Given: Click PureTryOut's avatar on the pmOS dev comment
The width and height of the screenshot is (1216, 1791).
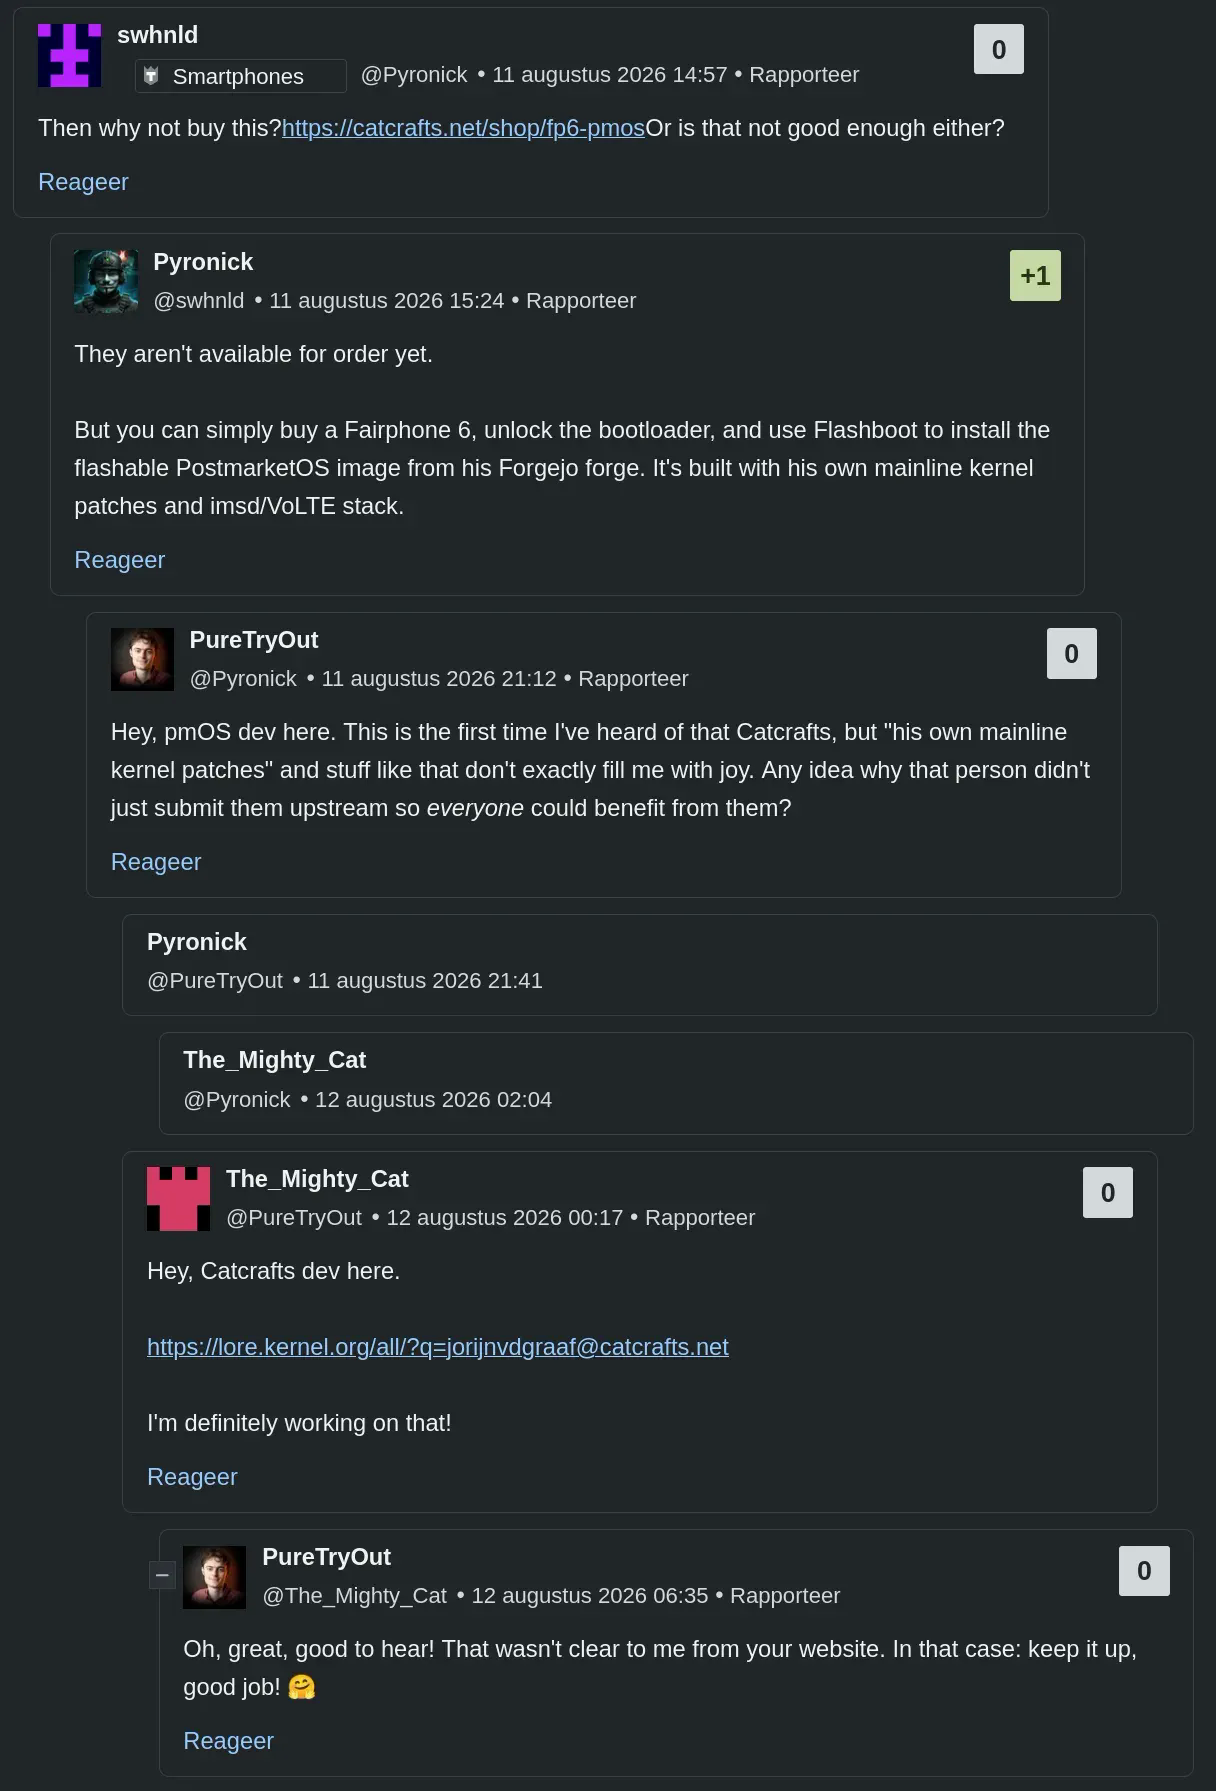Looking at the screenshot, I should point(142,659).
